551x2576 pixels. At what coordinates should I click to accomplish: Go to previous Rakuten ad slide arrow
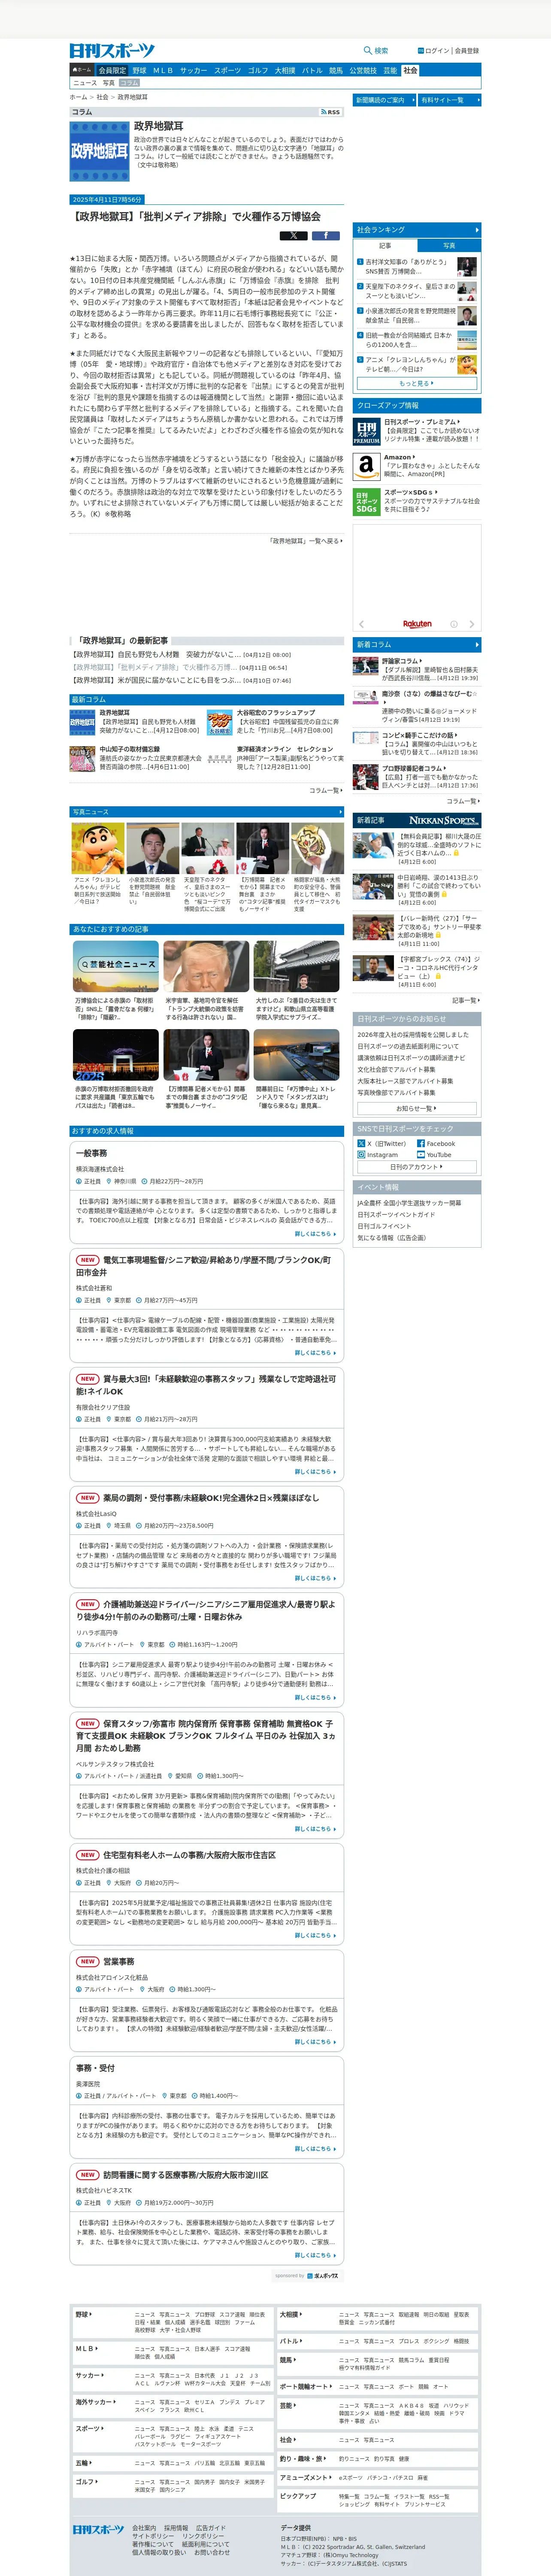click(361, 623)
